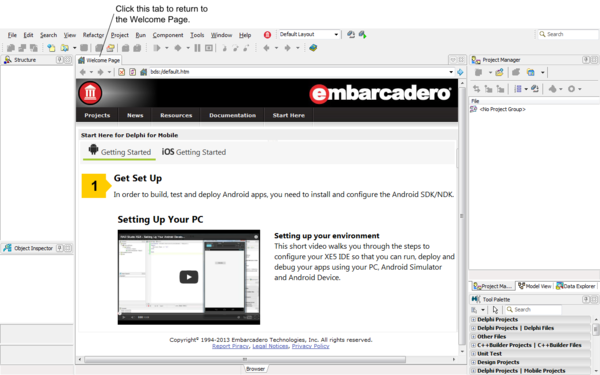This screenshot has width=600, height=375.
Task: Click the red Embarcadero icon beside Help menu
Action: [267, 35]
